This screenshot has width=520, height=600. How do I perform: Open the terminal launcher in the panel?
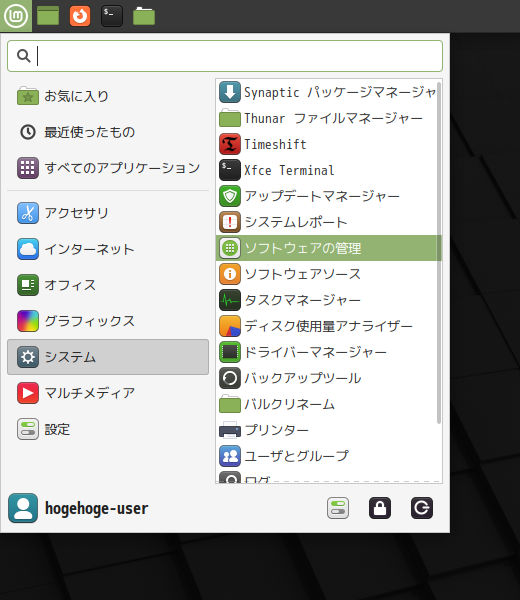click(112, 16)
